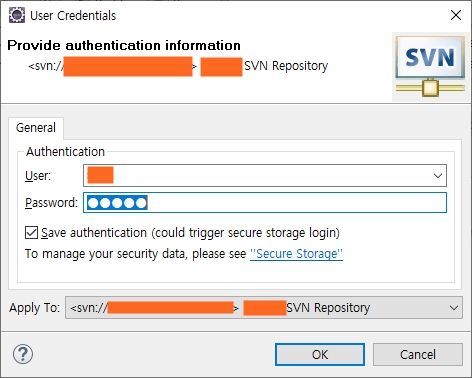The height and width of the screenshot is (378, 472).
Task: Select the General tab
Action: pyautogui.click(x=36, y=128)
